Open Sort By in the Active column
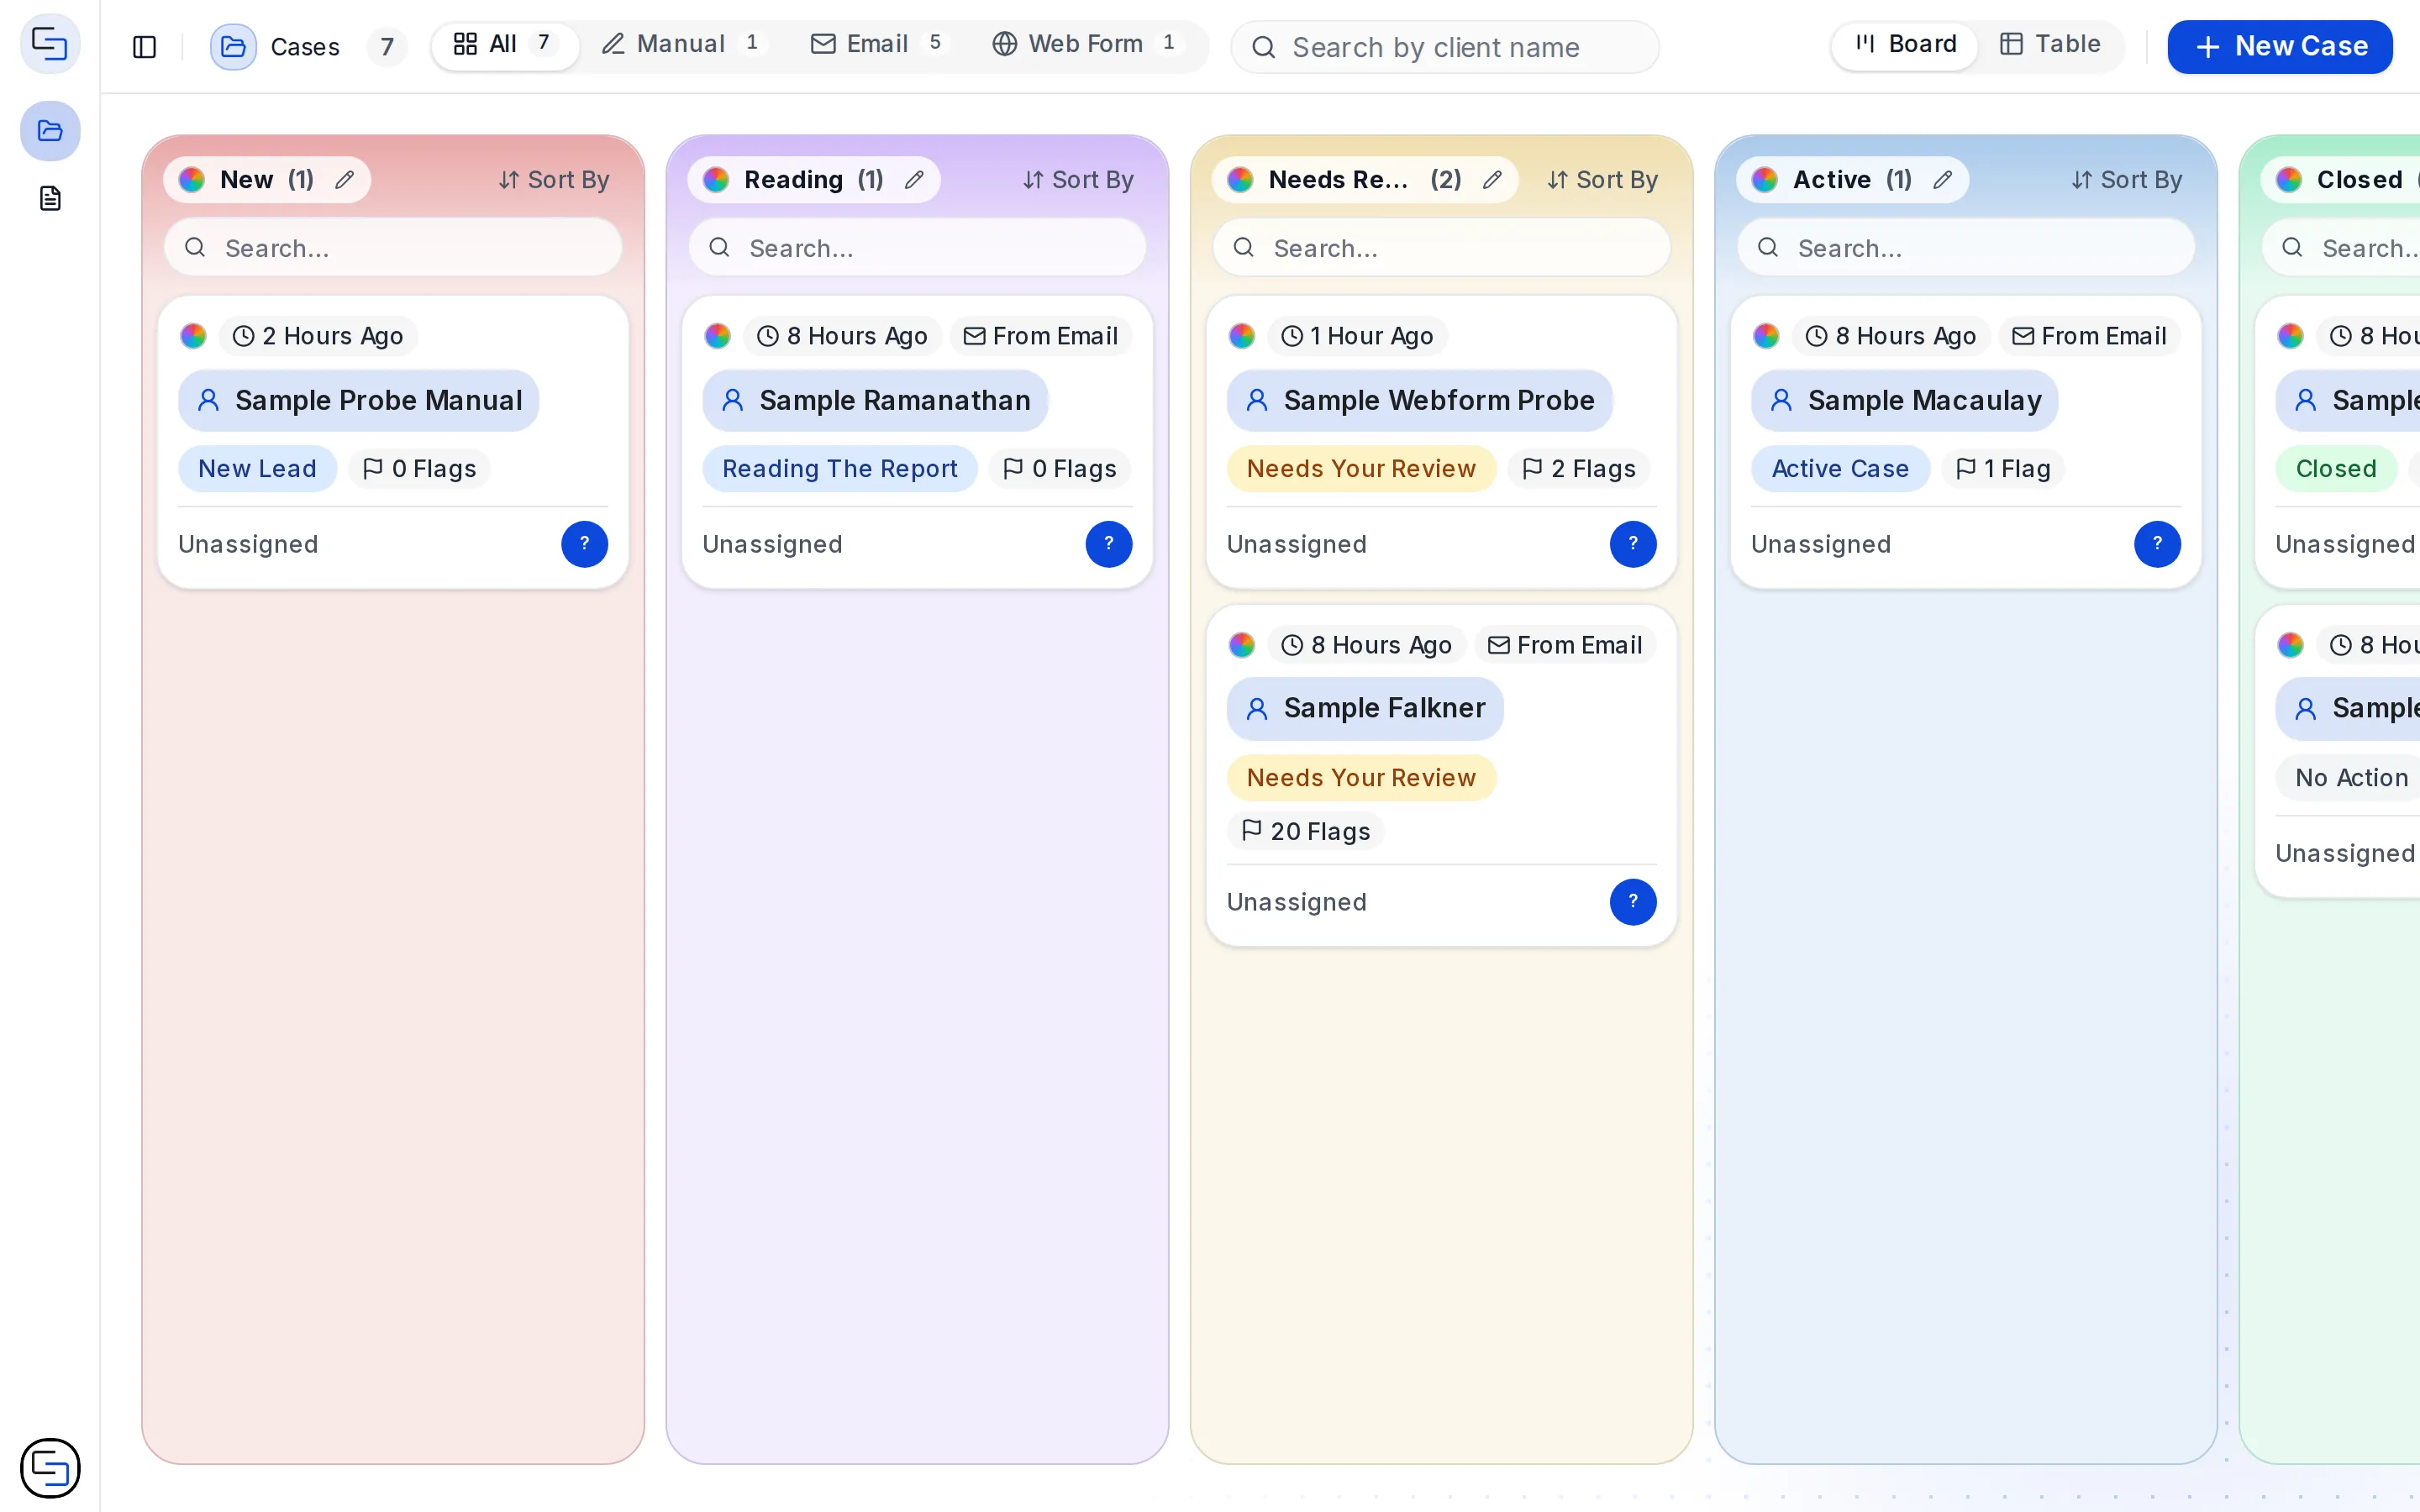 [2126, 180]
